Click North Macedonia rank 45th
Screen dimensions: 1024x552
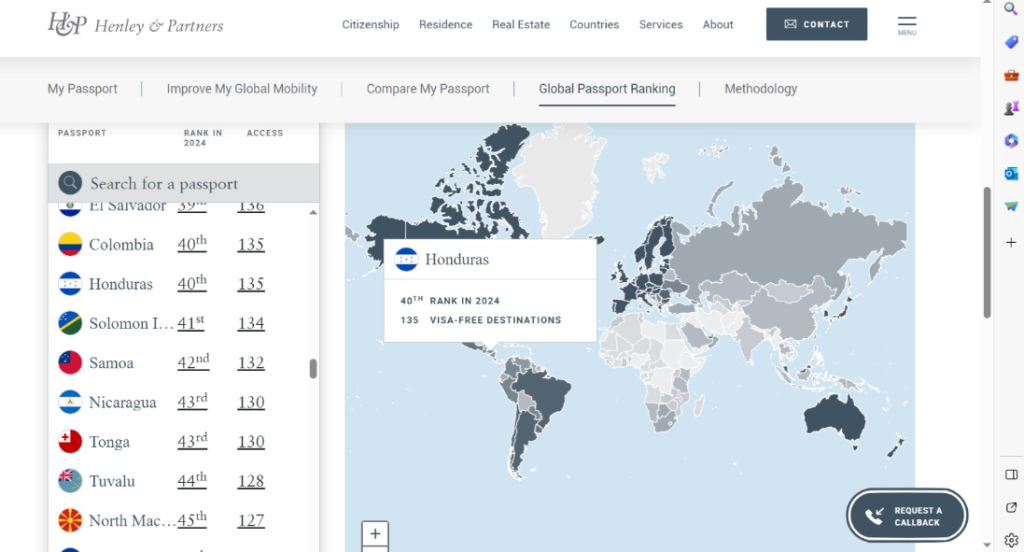point(192,520)
